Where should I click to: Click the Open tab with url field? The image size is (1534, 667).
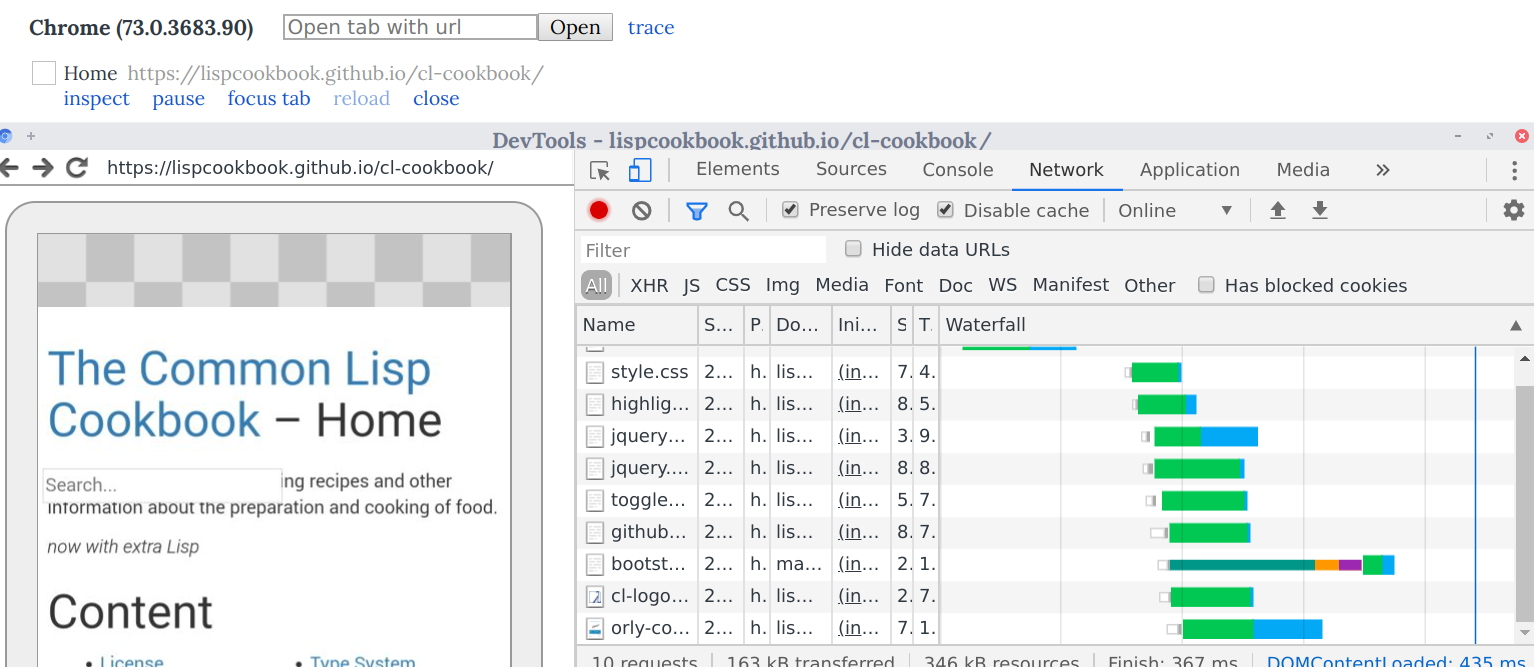(411, 27)
